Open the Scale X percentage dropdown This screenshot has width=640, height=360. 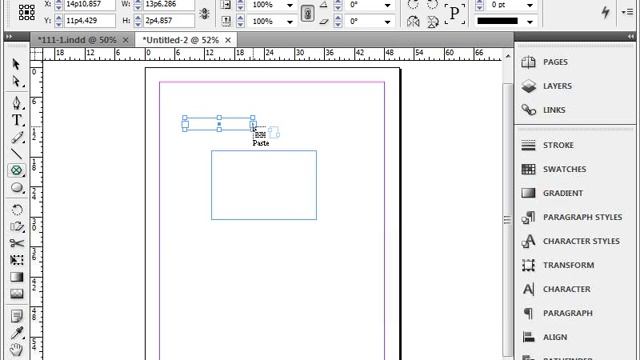(290, 5)
